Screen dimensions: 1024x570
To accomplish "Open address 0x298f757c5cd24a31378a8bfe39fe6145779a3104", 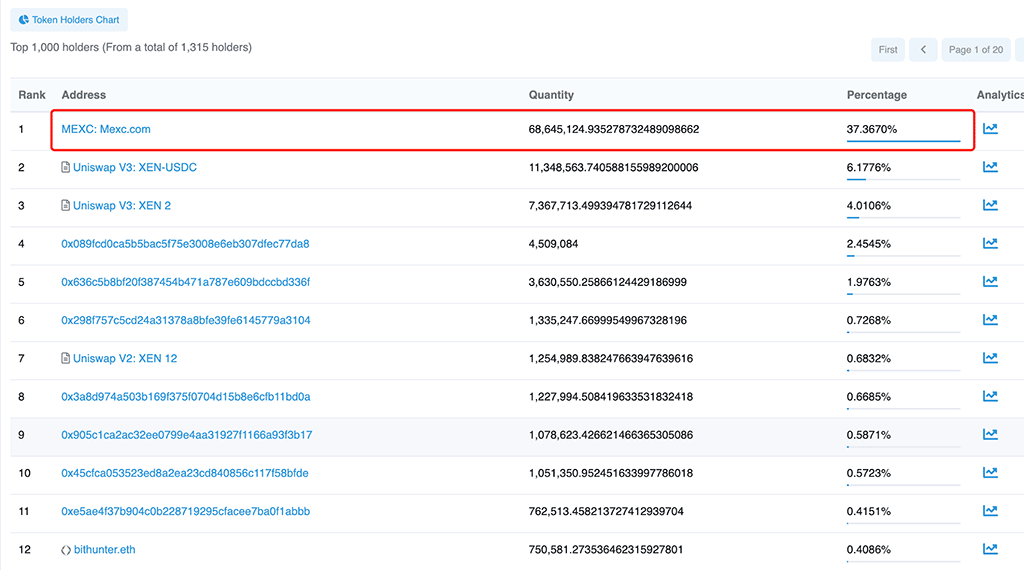I will point(186,320).
